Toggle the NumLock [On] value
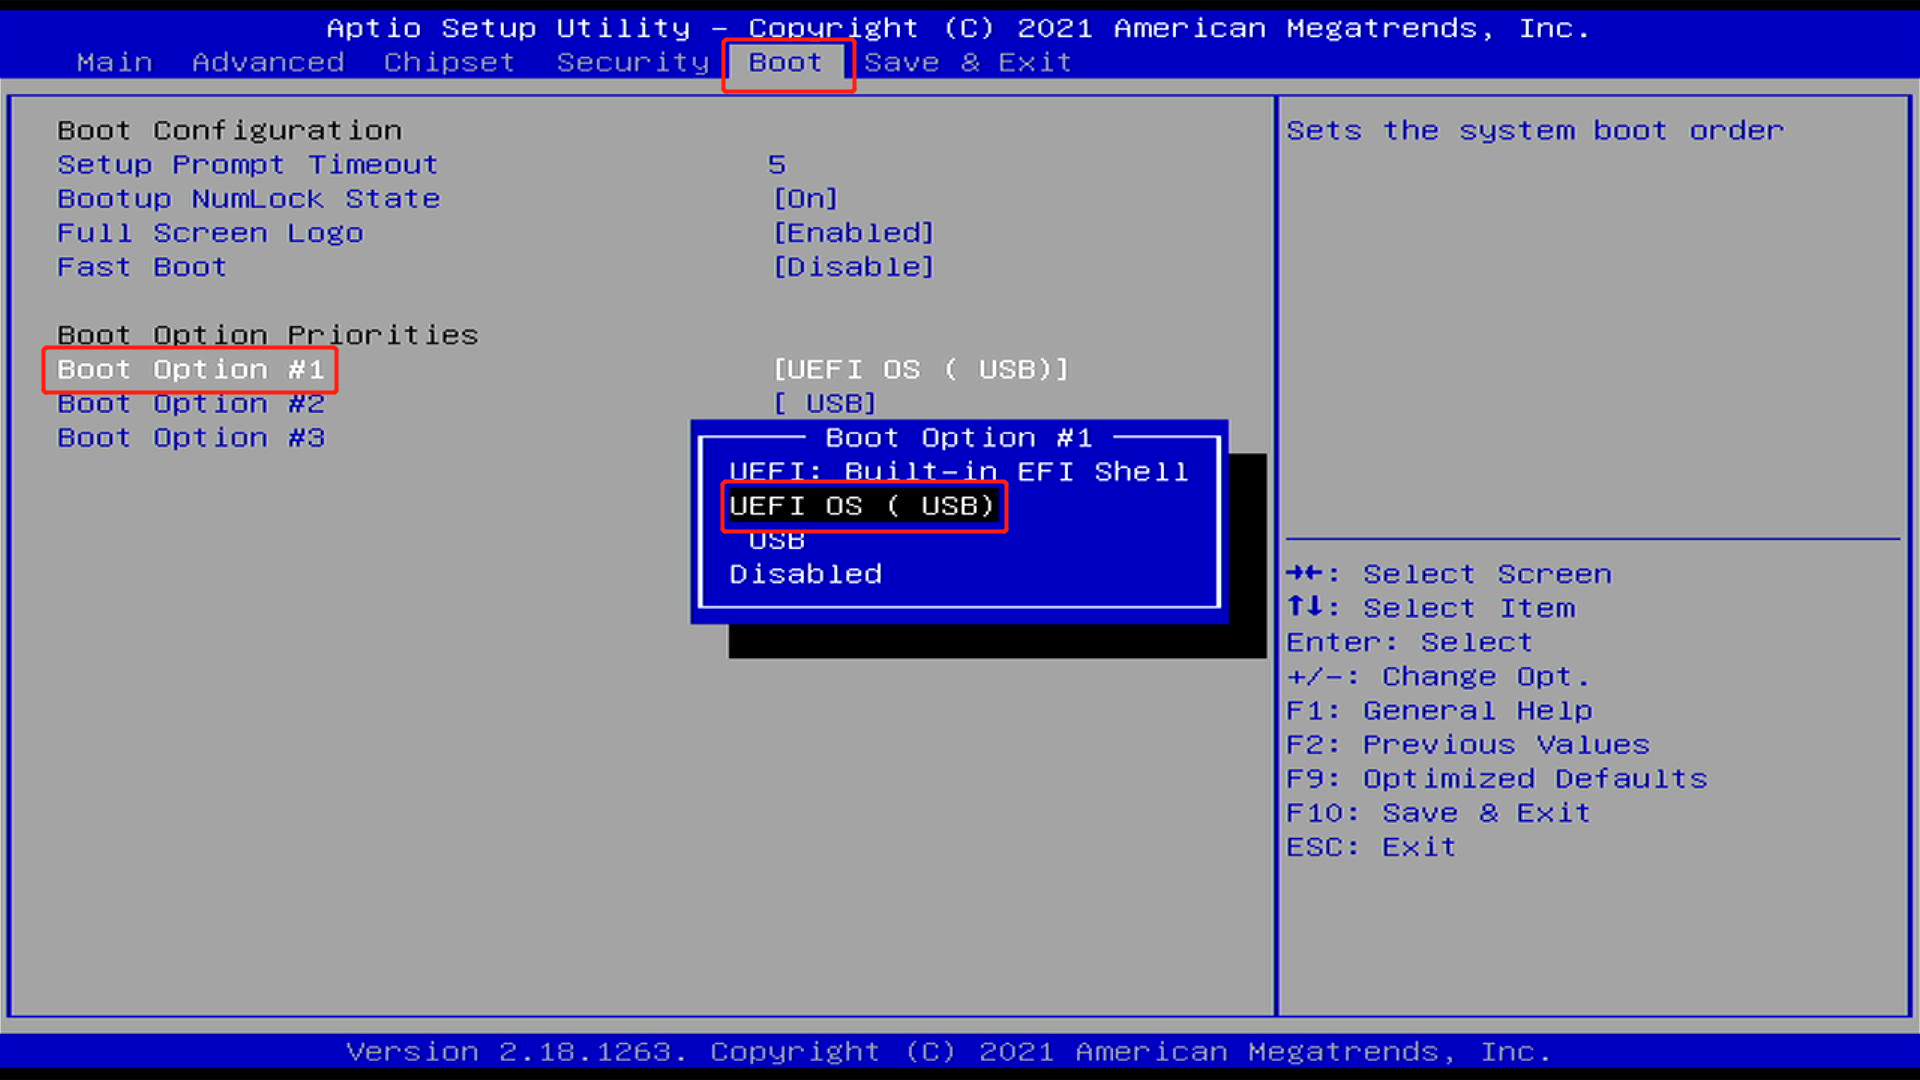 tap(806, 199)
